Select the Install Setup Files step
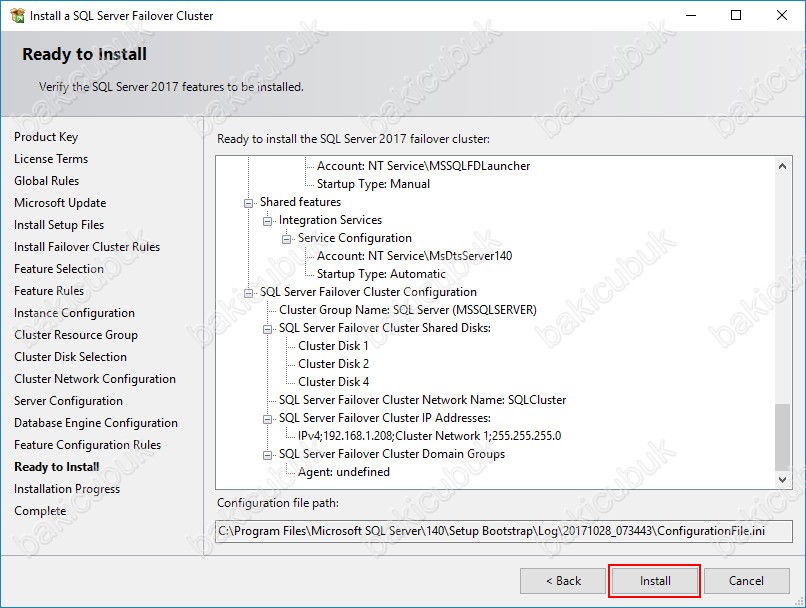Viewport: 806px width, 608px height. 59,225
